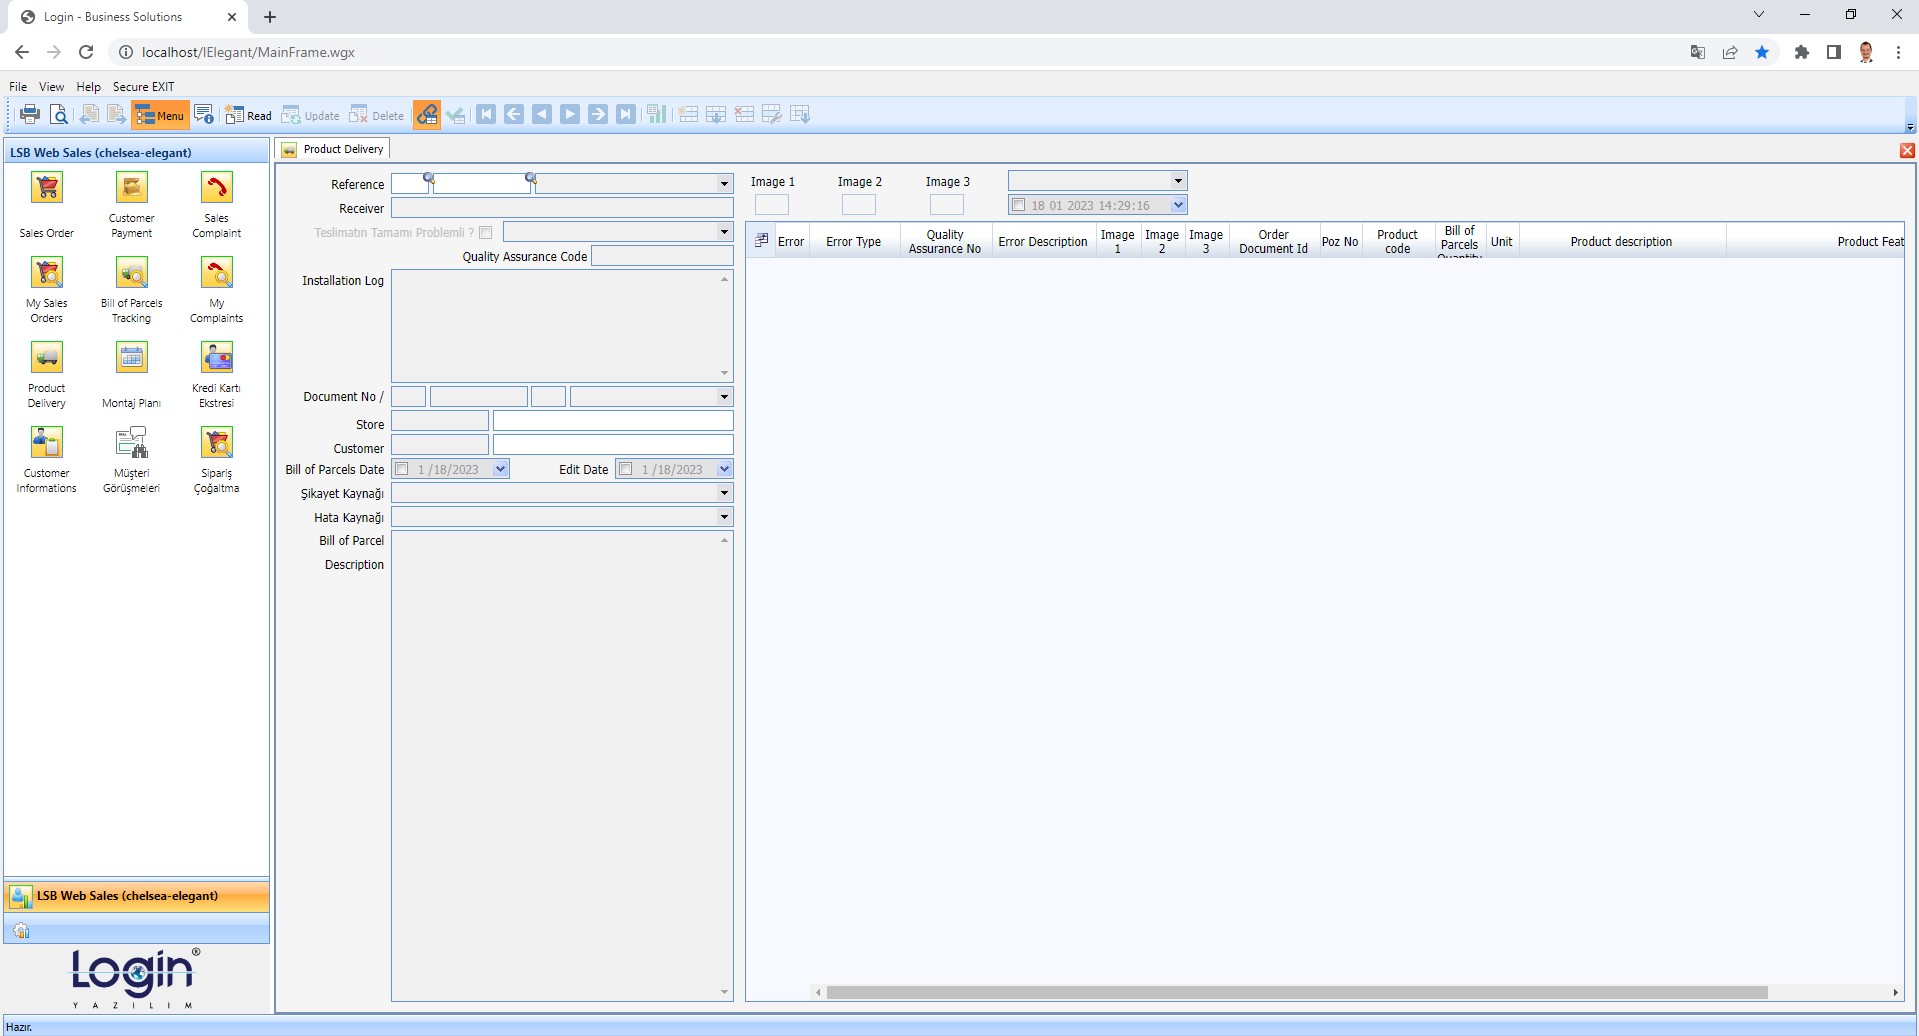1919x1036 pixels.
Task: Open Bill of Parcels Tracking
Action: click(131, 272)
